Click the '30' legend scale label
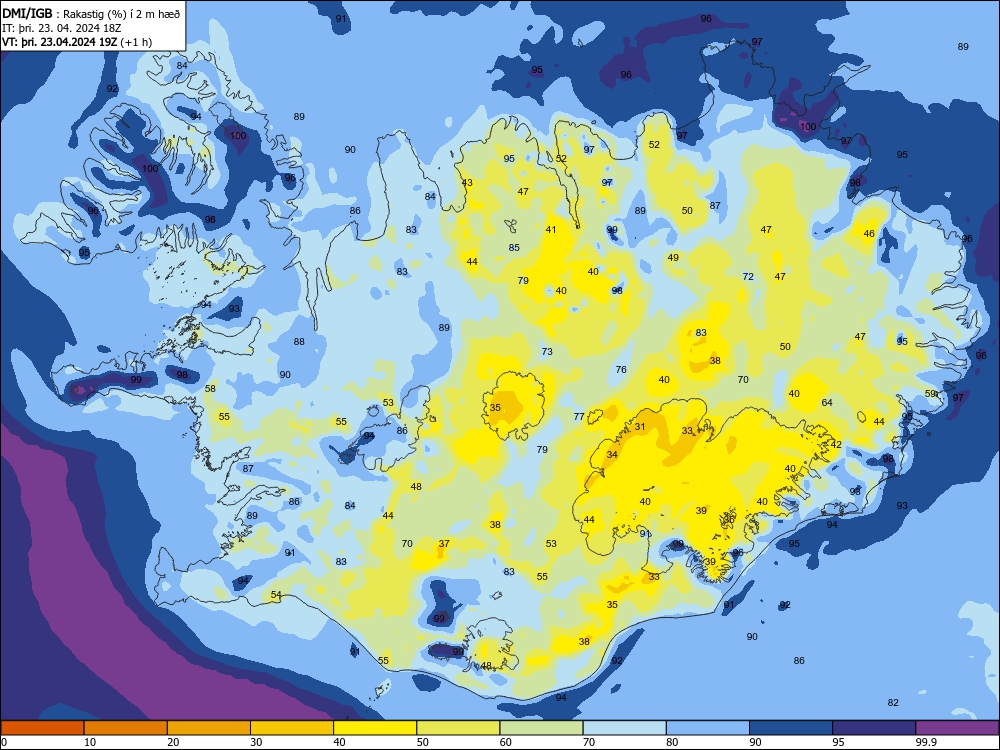The width and height of the screenshot is (1000, 750). (x=256, y=742)
